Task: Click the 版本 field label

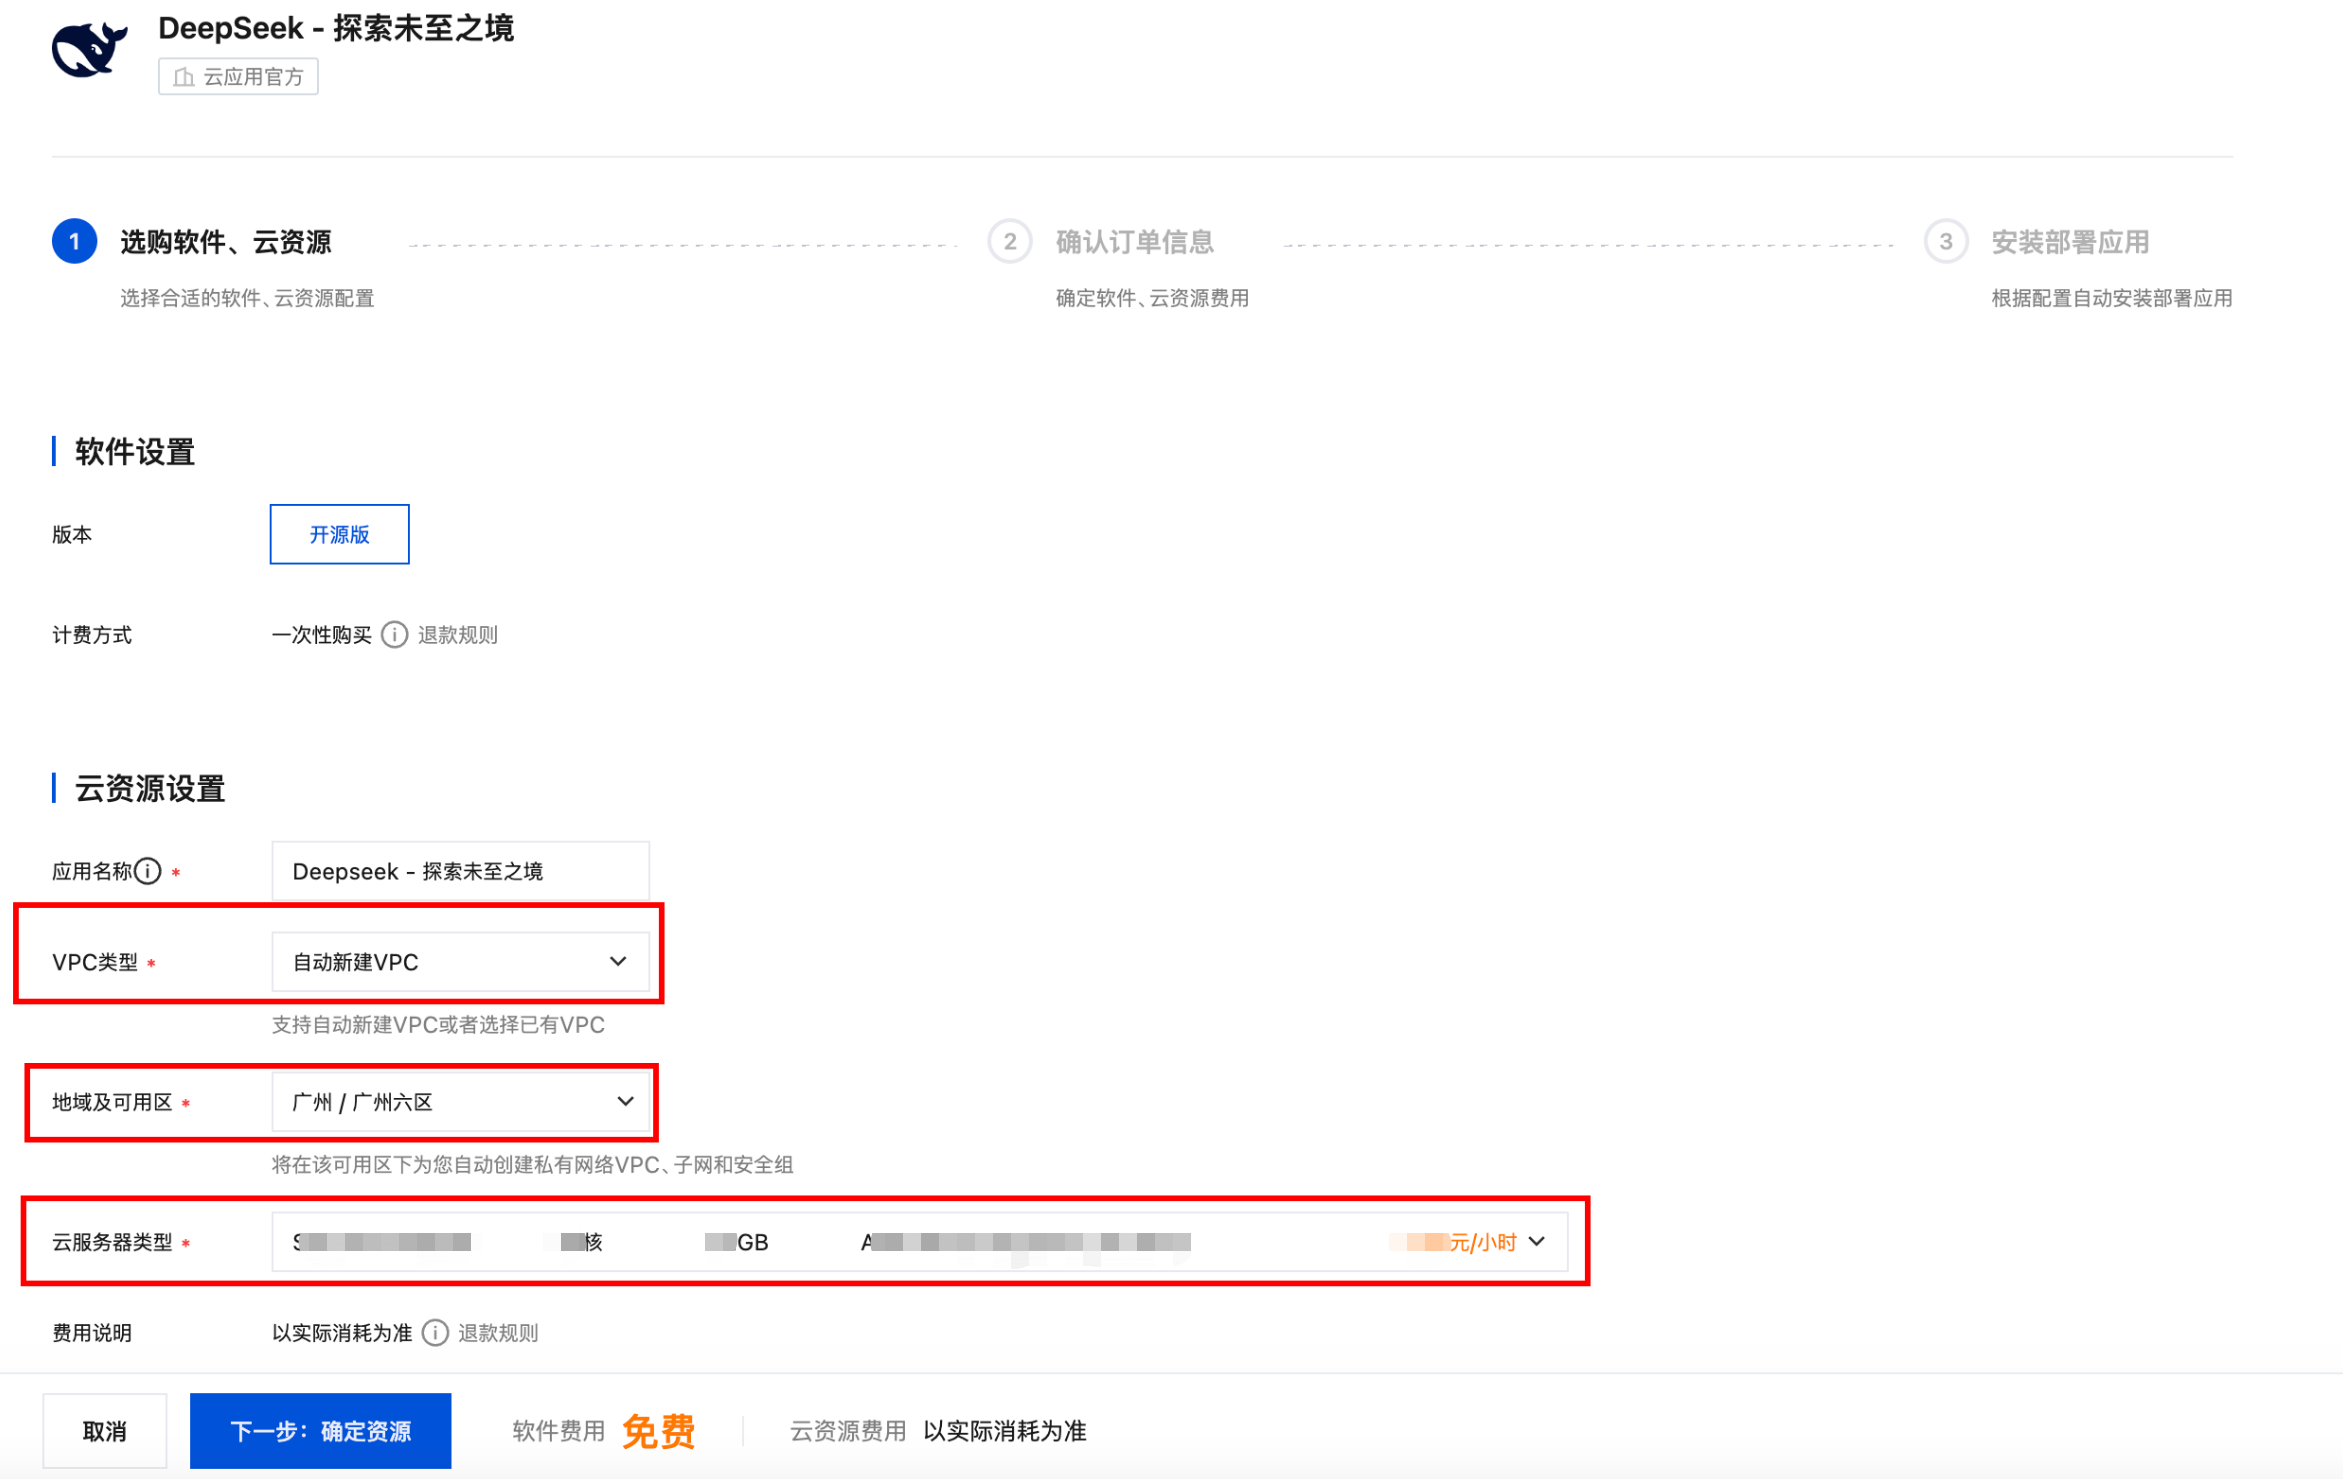Action: [x=72, y=535]
